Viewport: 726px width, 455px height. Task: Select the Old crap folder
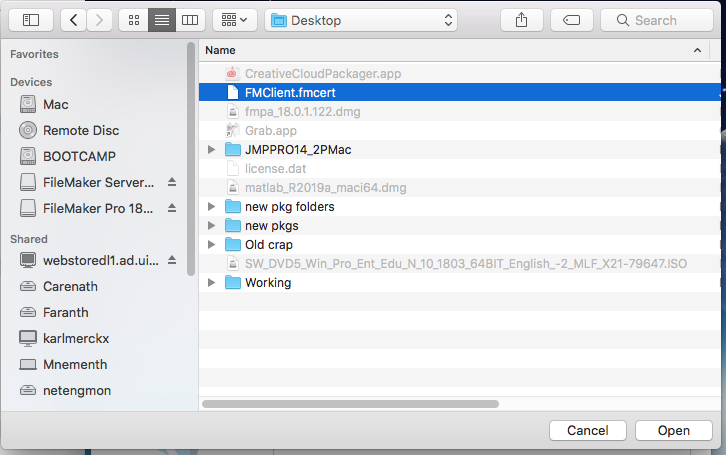[x=460, y=244]
